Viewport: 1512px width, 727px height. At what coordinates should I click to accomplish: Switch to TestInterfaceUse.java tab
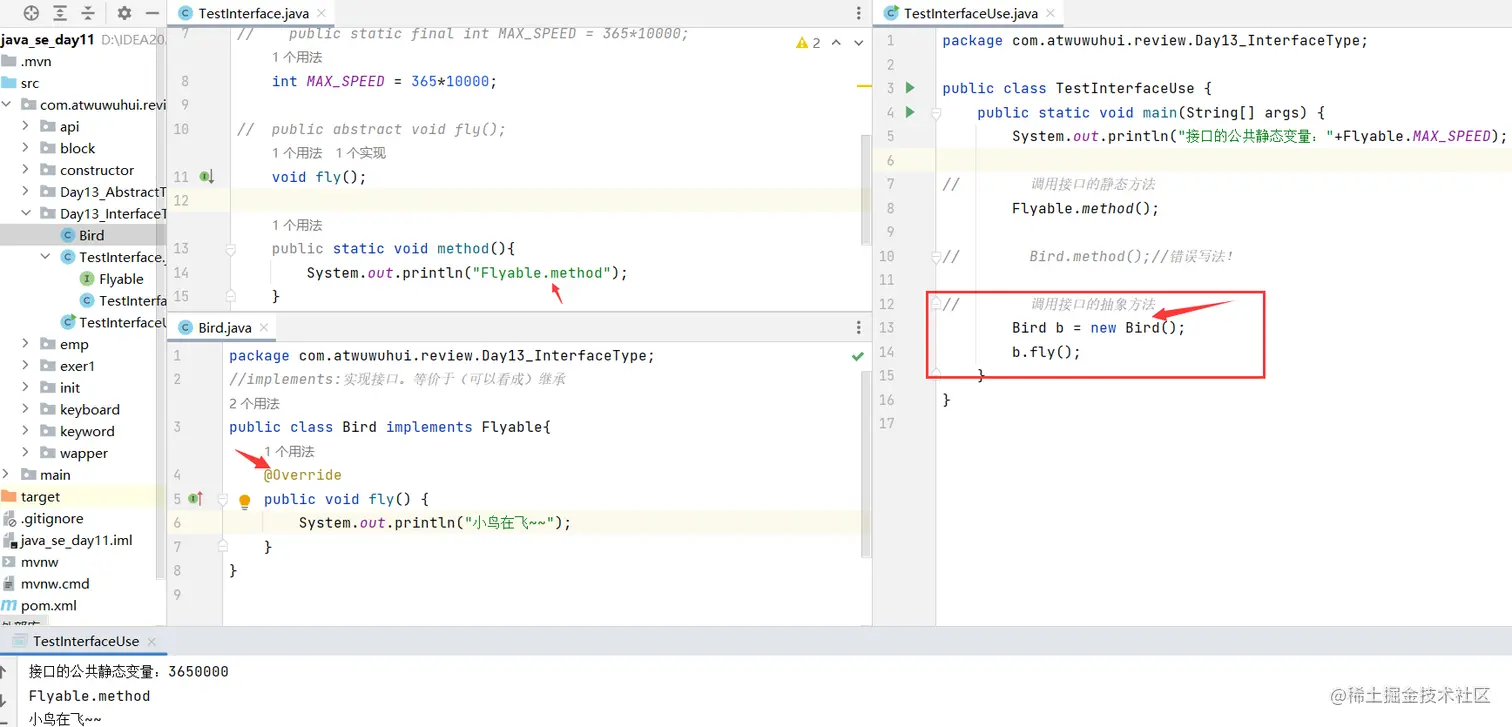coord(969,13)
